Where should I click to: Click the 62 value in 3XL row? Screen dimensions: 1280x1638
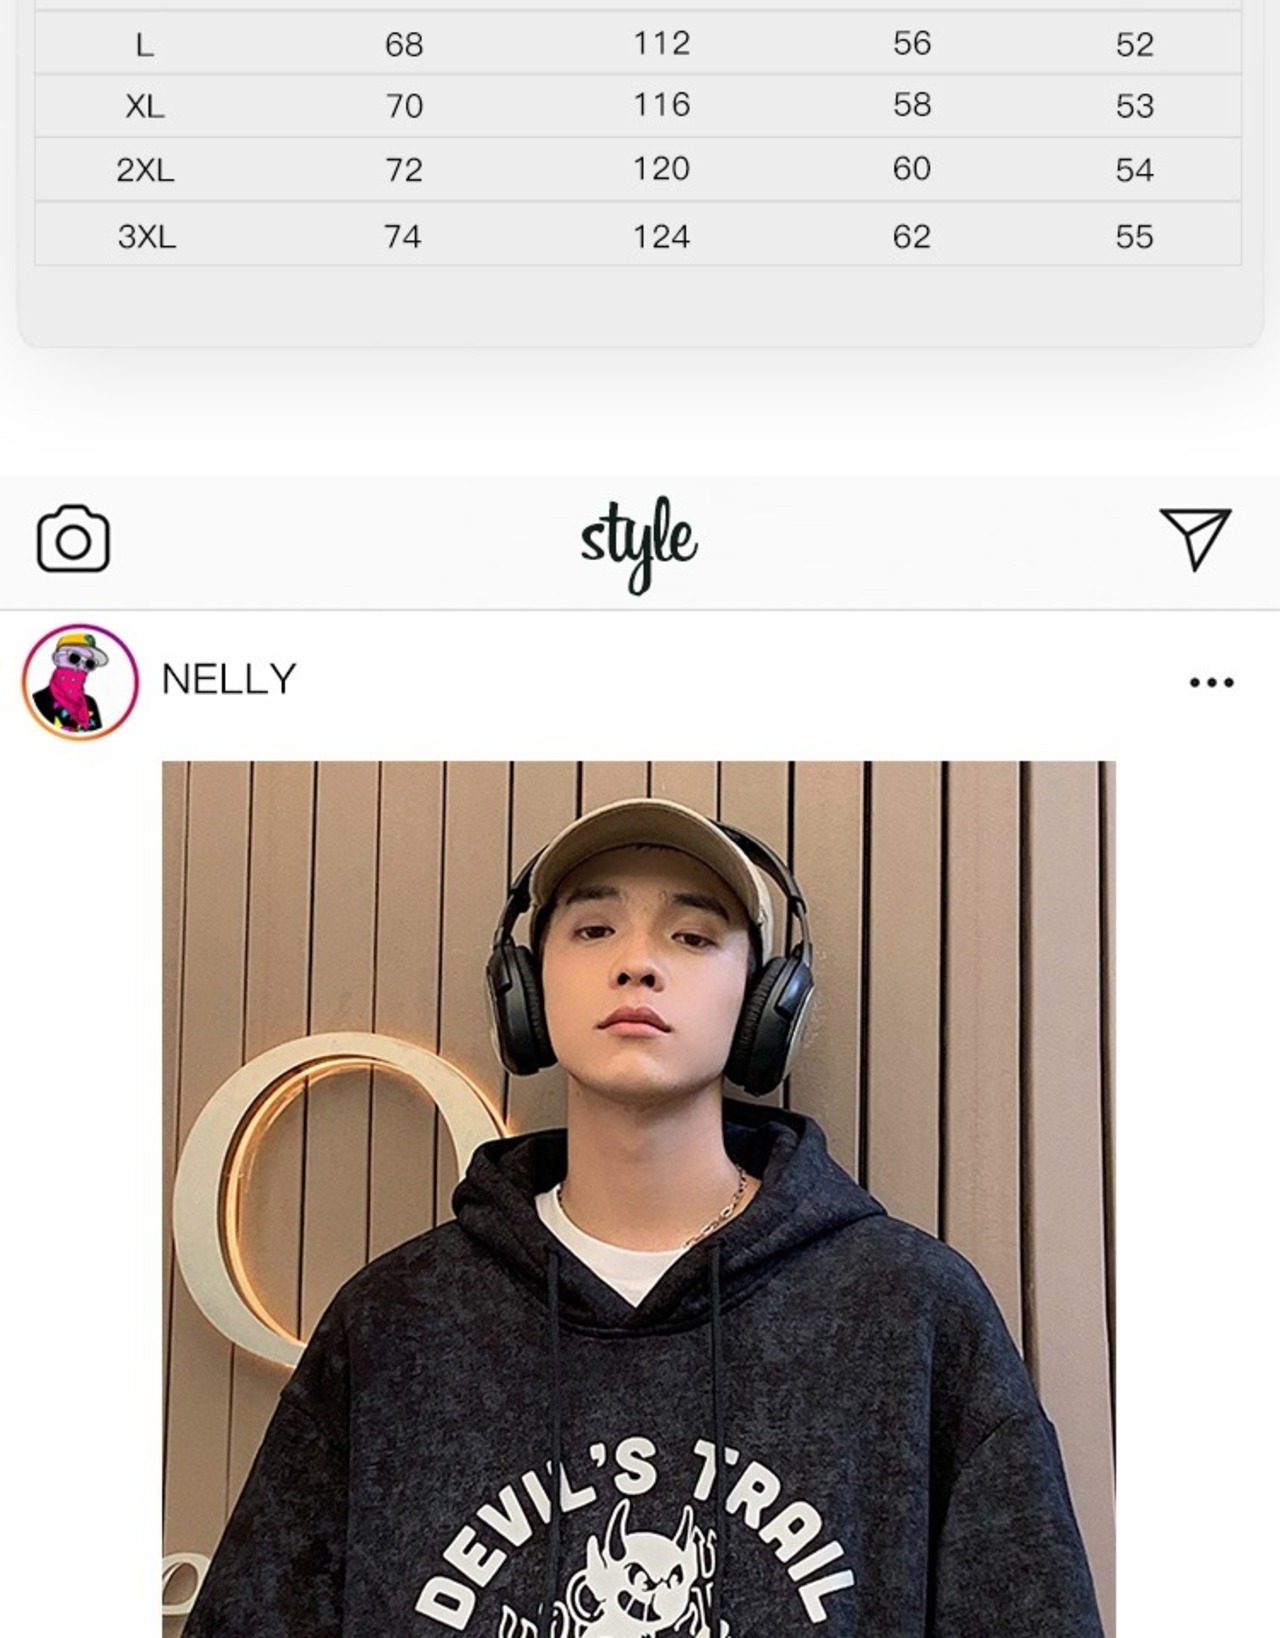coord(912,237)
